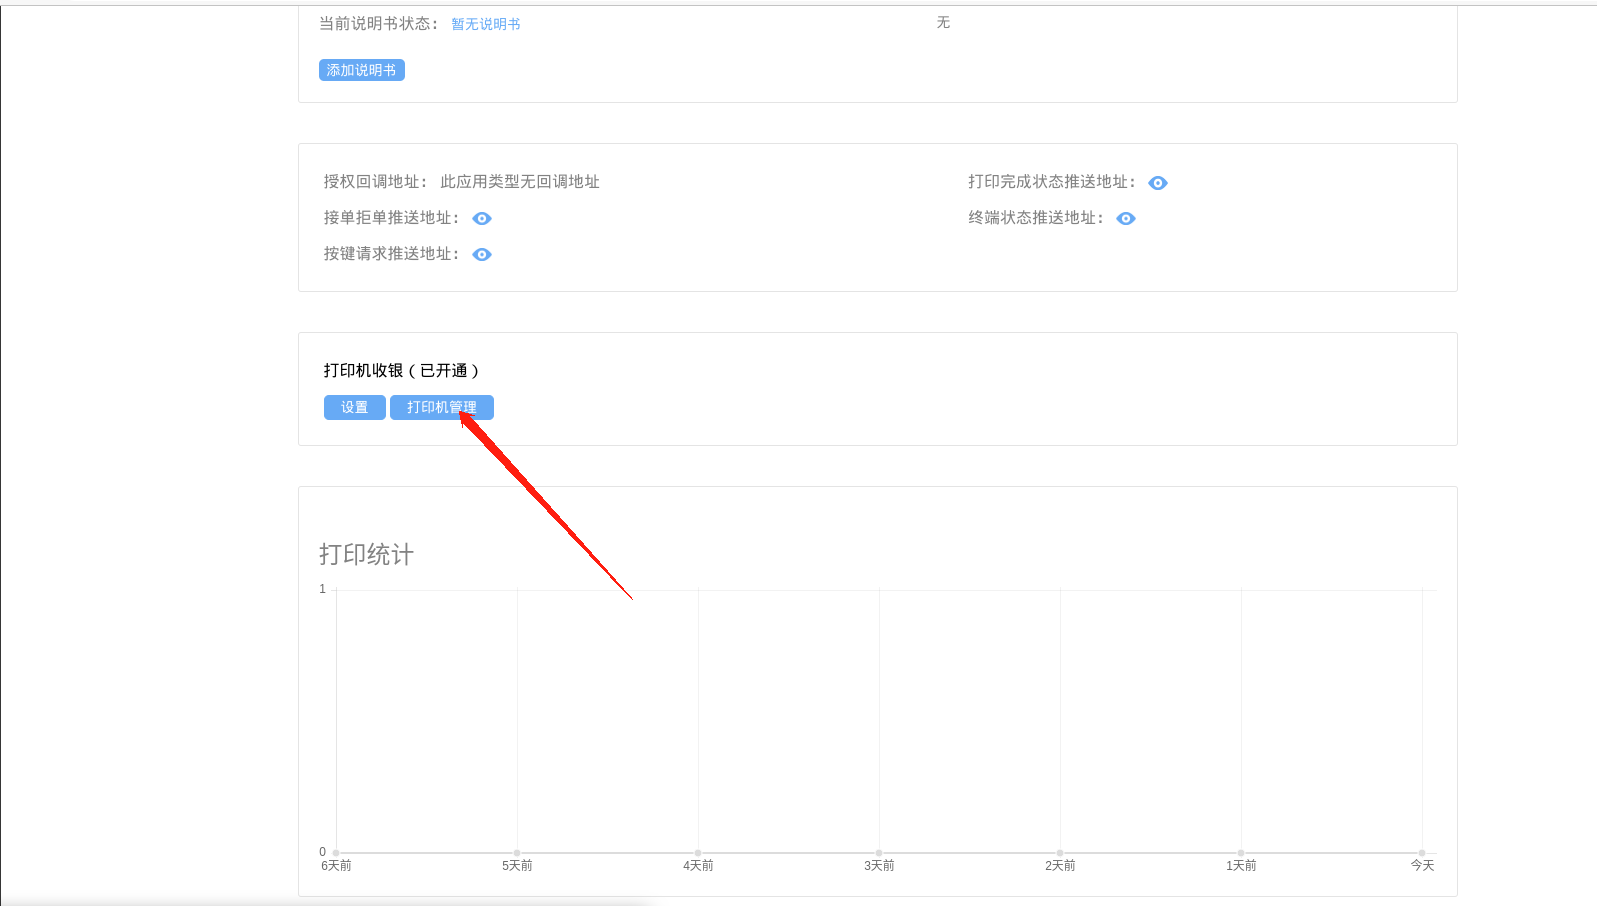Viewport: 1597px width, 906px height.
Task: Click the 打印机管理 button
Action: click(x=441, y=407)
